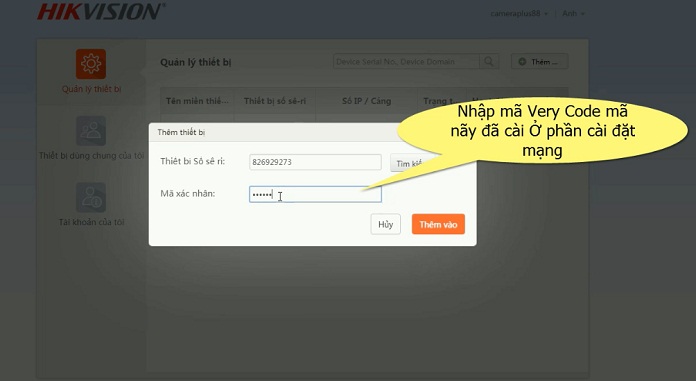Click the Hủy cancel button

pos(385,224)
